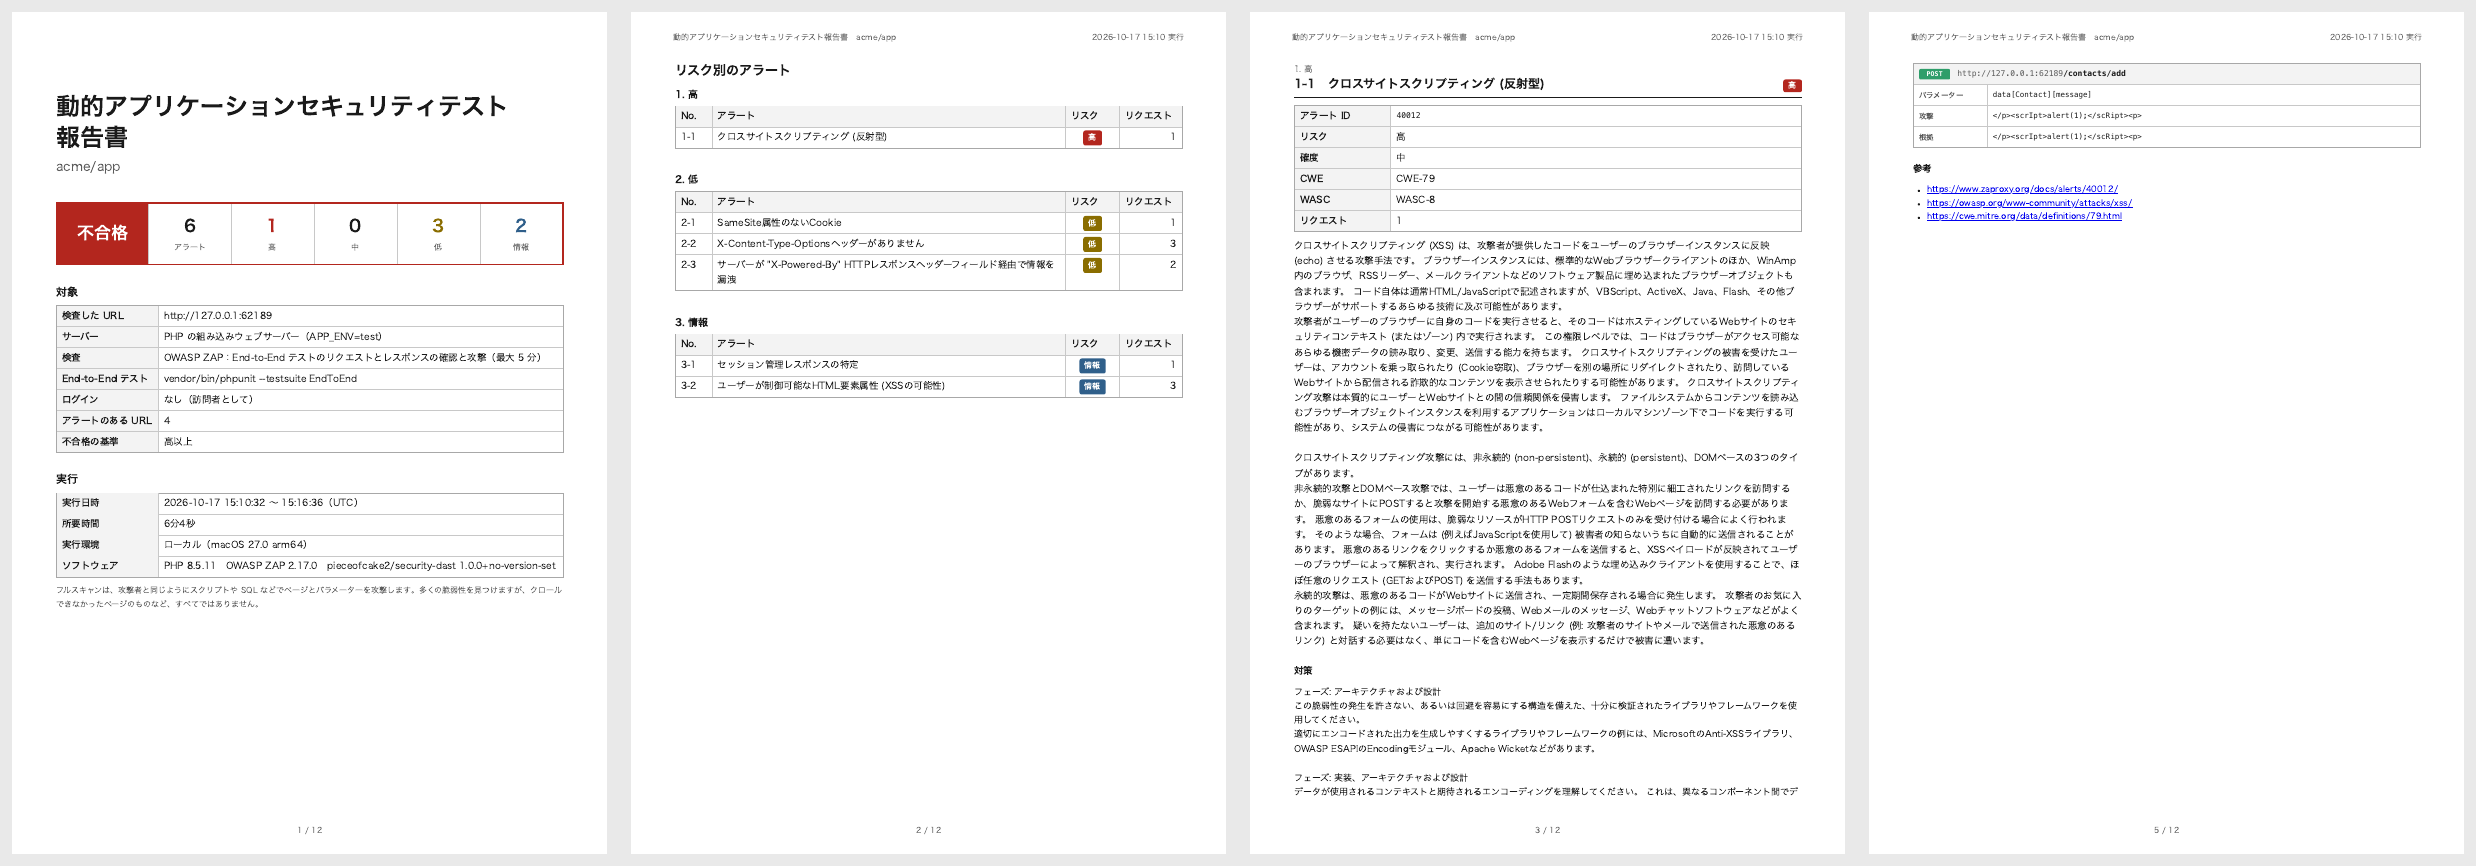Click the 低 badge in the X-Content-Type-Options row
The height and width of the screenshot is (866, 2476).
tap(1092, 244)
